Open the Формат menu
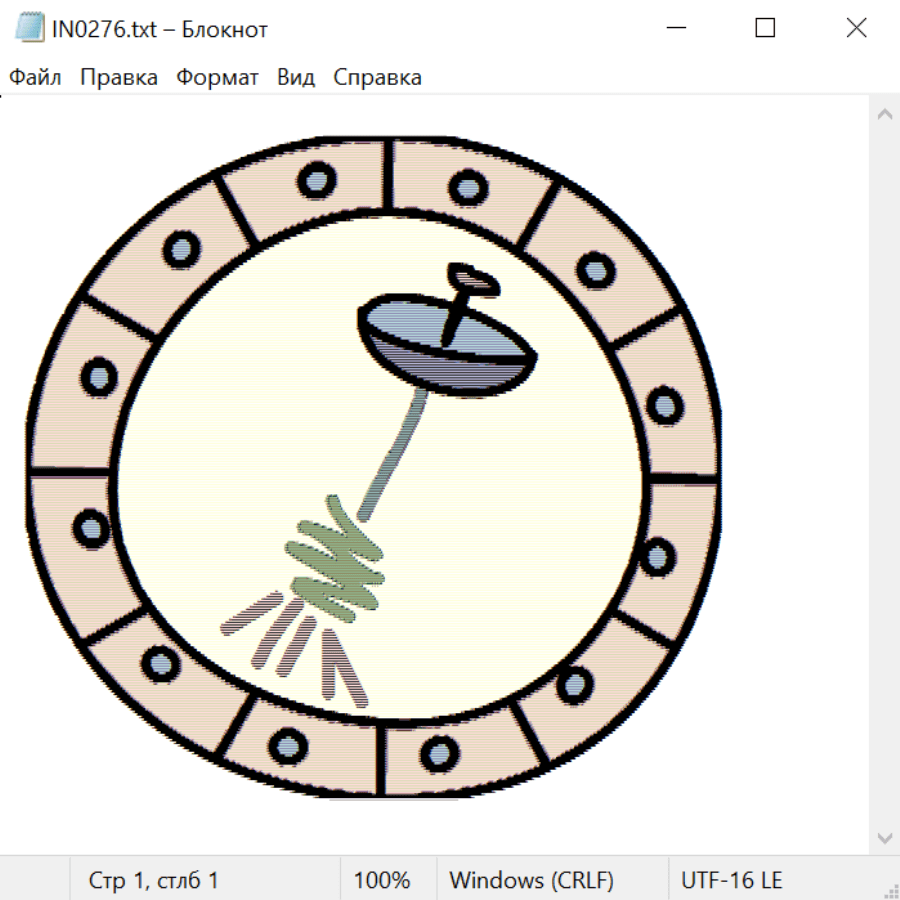The height and width of the screenshot is (900, 900). click(x=217, y=78)
